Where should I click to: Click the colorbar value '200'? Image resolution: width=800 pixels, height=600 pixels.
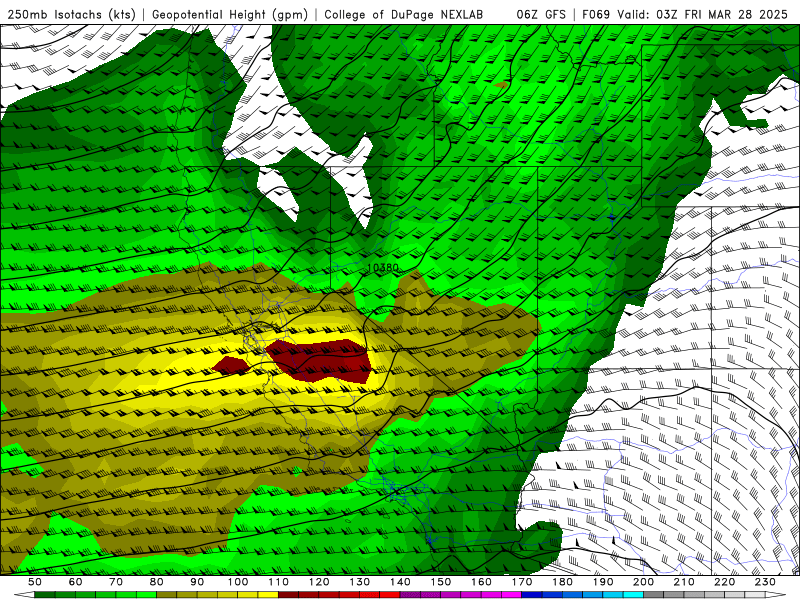click(643, 582)
